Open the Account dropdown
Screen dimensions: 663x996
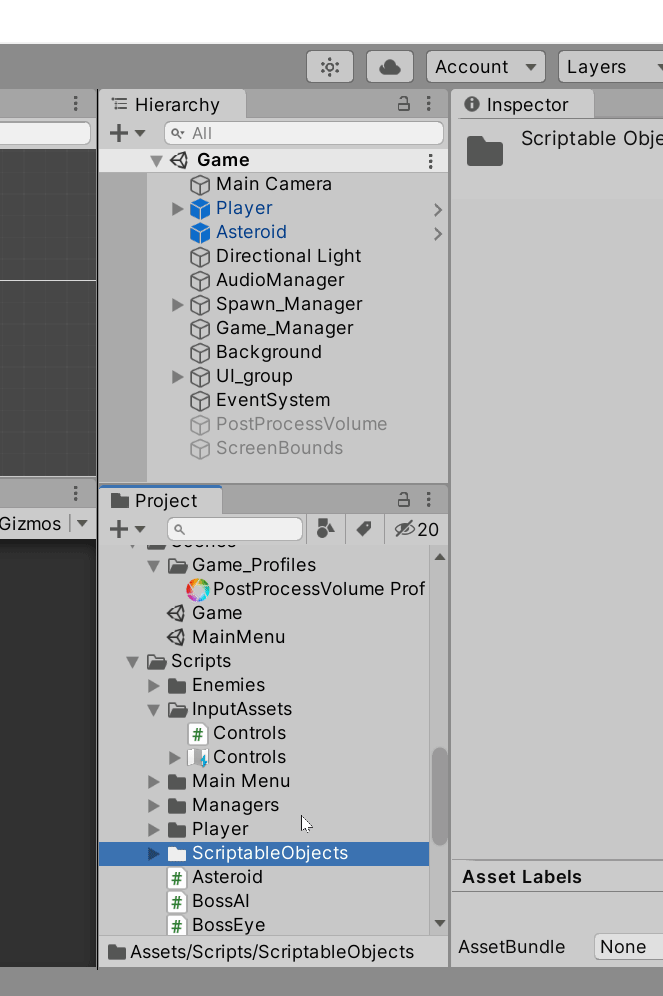[486, 67]
